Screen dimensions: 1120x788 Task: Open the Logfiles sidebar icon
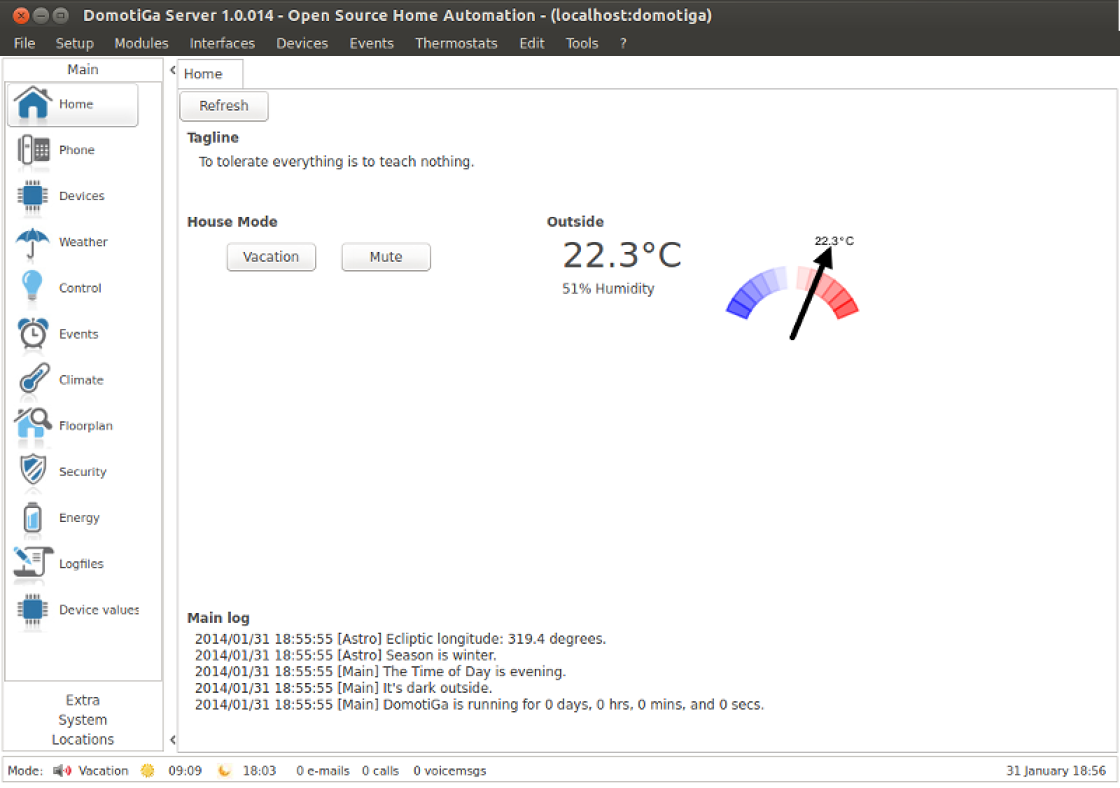tap(33, 564)
